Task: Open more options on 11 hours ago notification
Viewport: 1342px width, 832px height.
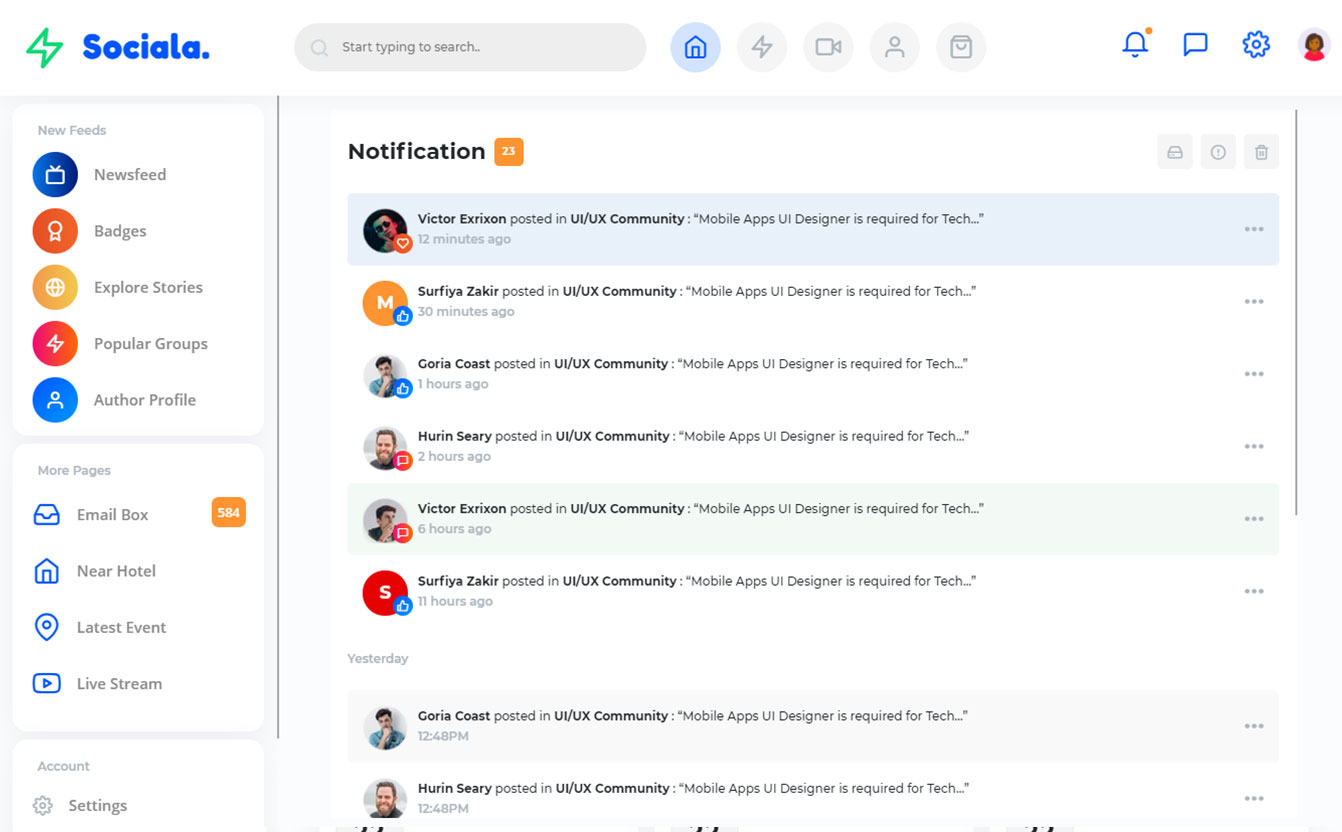Action: (x=1253, y=591)
